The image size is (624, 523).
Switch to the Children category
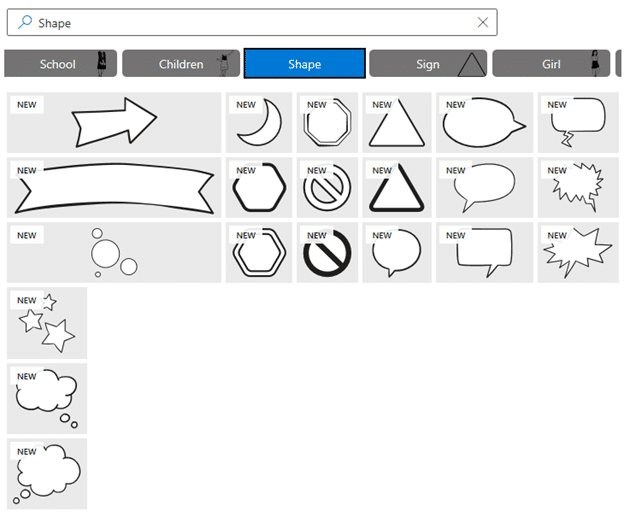[x=181, y=64]
